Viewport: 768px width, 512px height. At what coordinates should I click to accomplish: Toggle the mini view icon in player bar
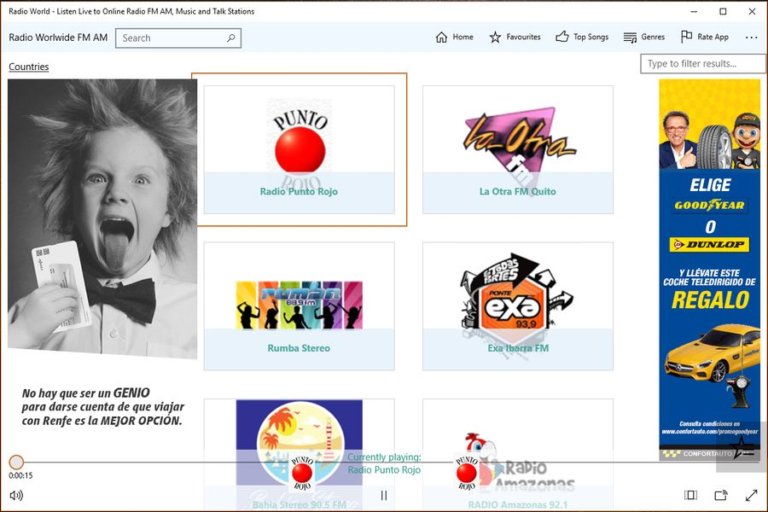pos(690,495)
